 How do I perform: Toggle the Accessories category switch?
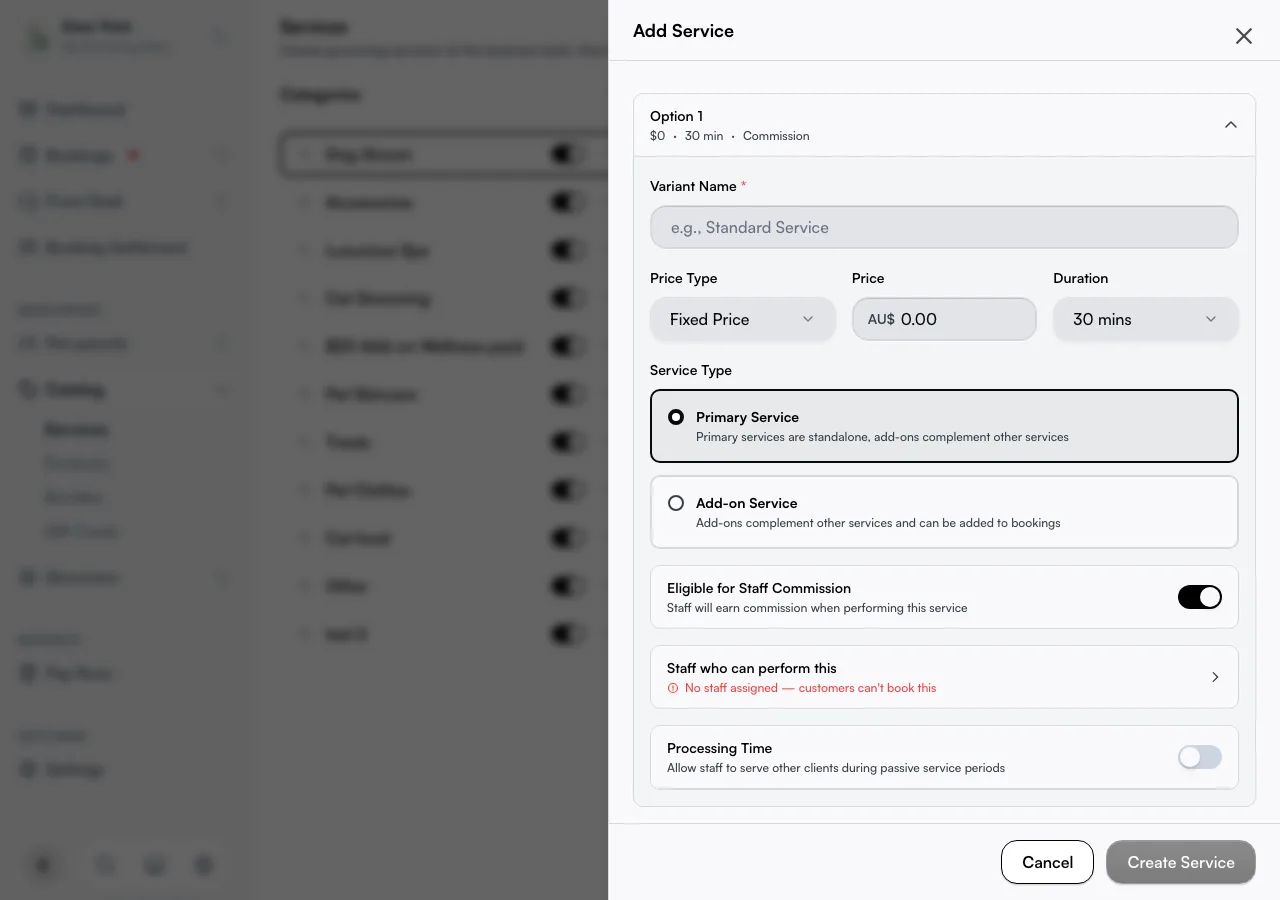tap(568, 202)
